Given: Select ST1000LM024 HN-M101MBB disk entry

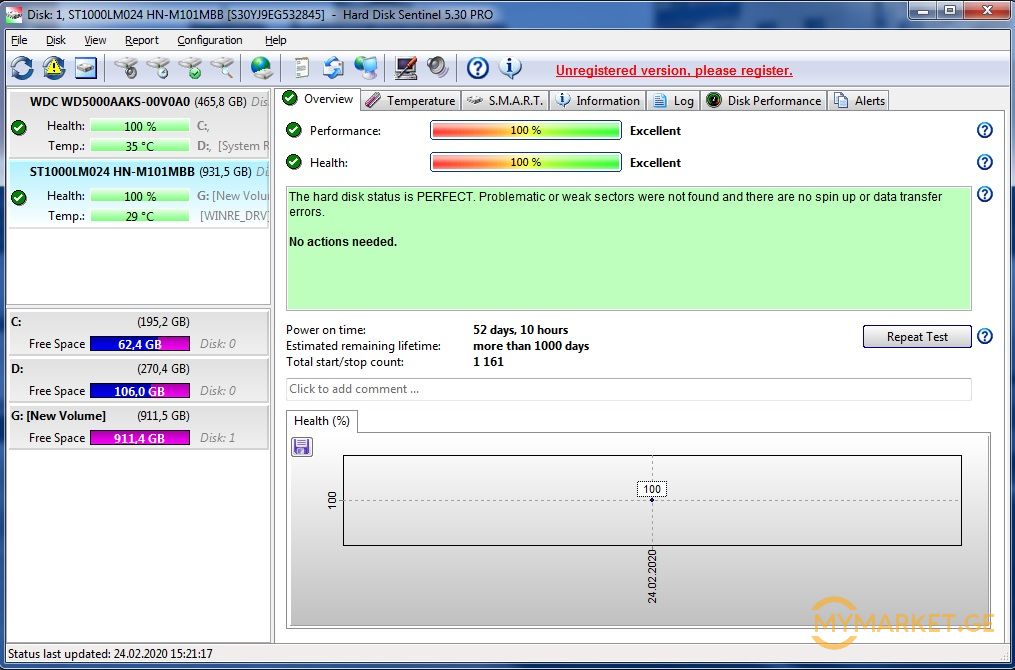Looking at the screenshot, I should [139, 193].
